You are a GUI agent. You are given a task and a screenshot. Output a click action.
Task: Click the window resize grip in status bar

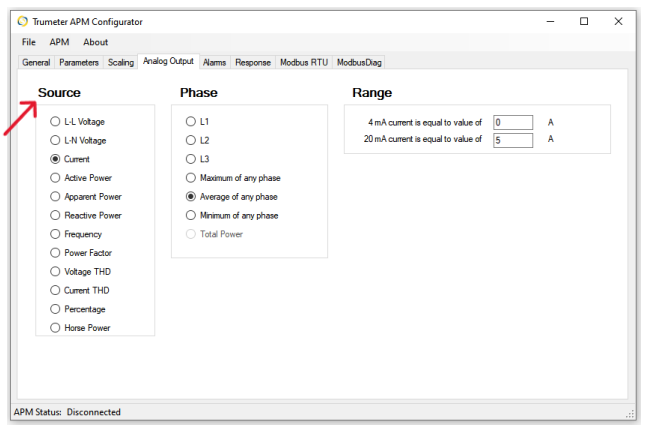(630, 413)
